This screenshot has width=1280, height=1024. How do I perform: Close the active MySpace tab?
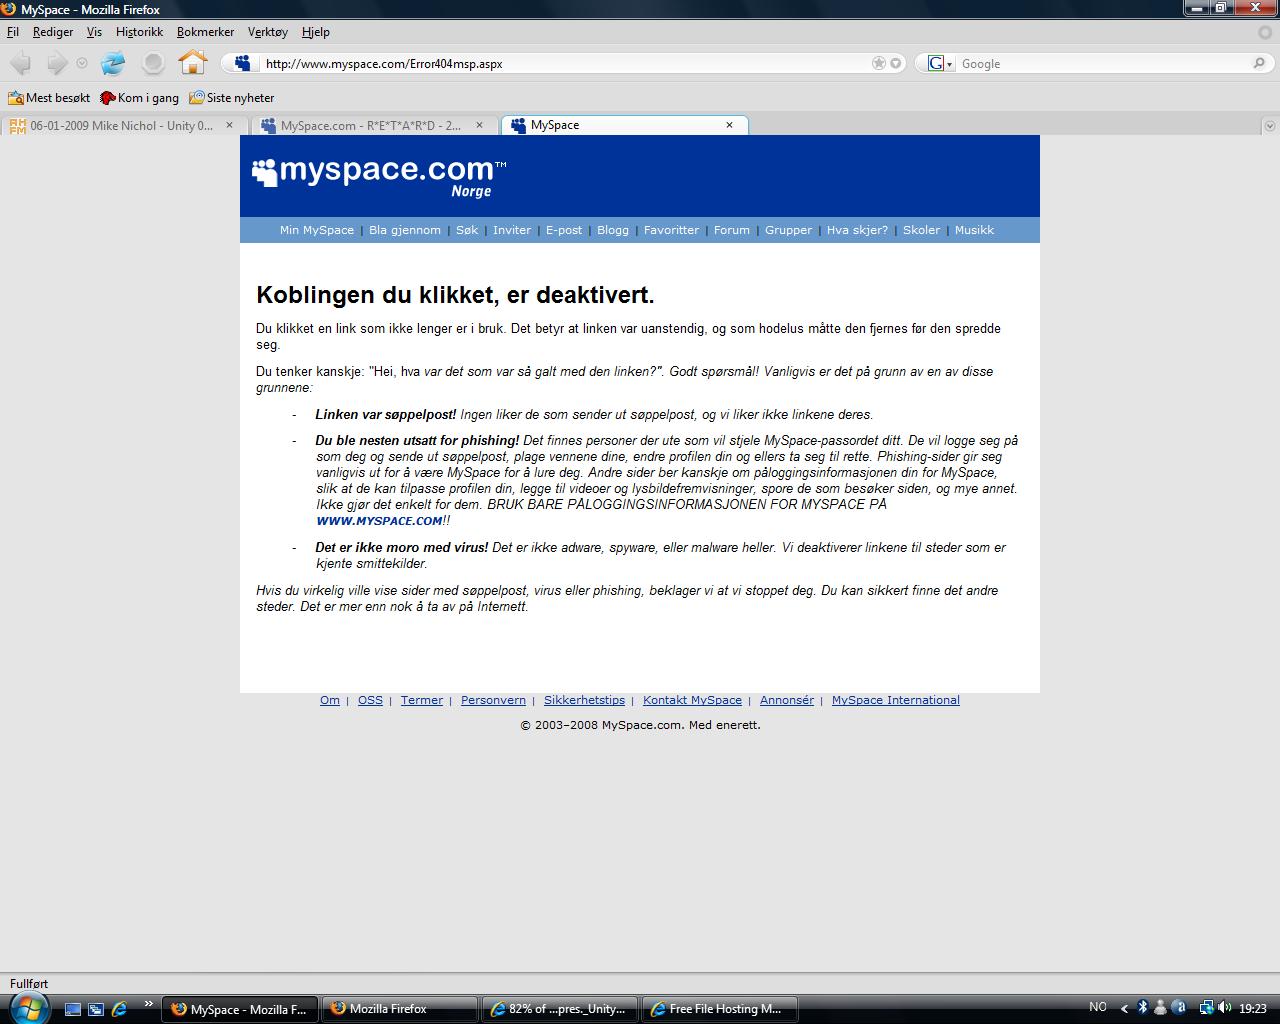(x=729, y=125)
